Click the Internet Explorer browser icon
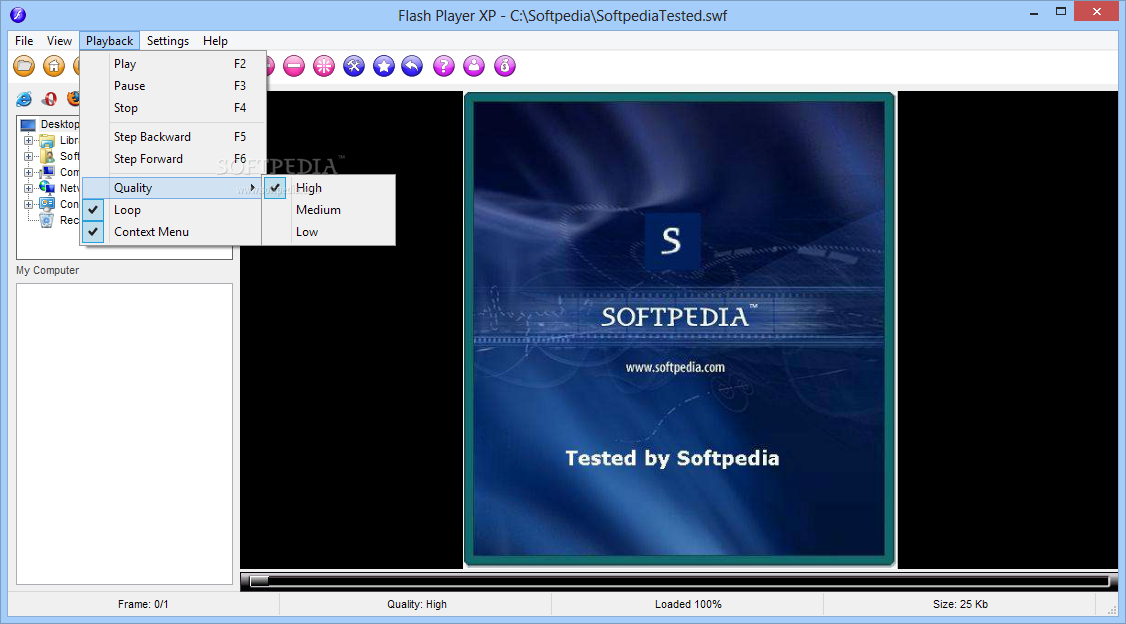Viewport: 1126px width, 624px height. pos(24,98)
